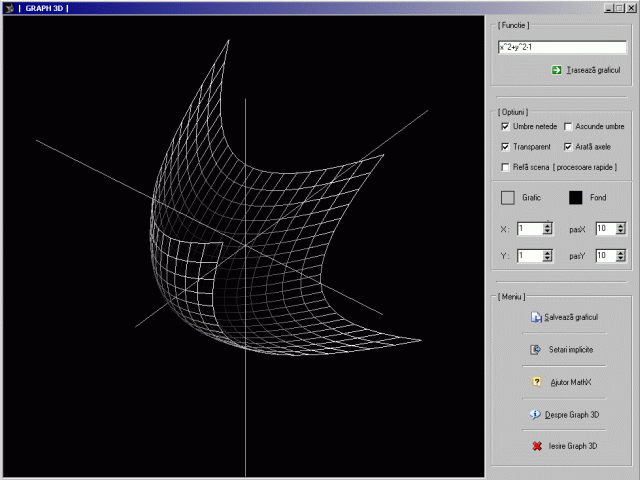Open the black Fond color swatch
The width and height of the screenshot is (640, 480).
pos(576,198)
